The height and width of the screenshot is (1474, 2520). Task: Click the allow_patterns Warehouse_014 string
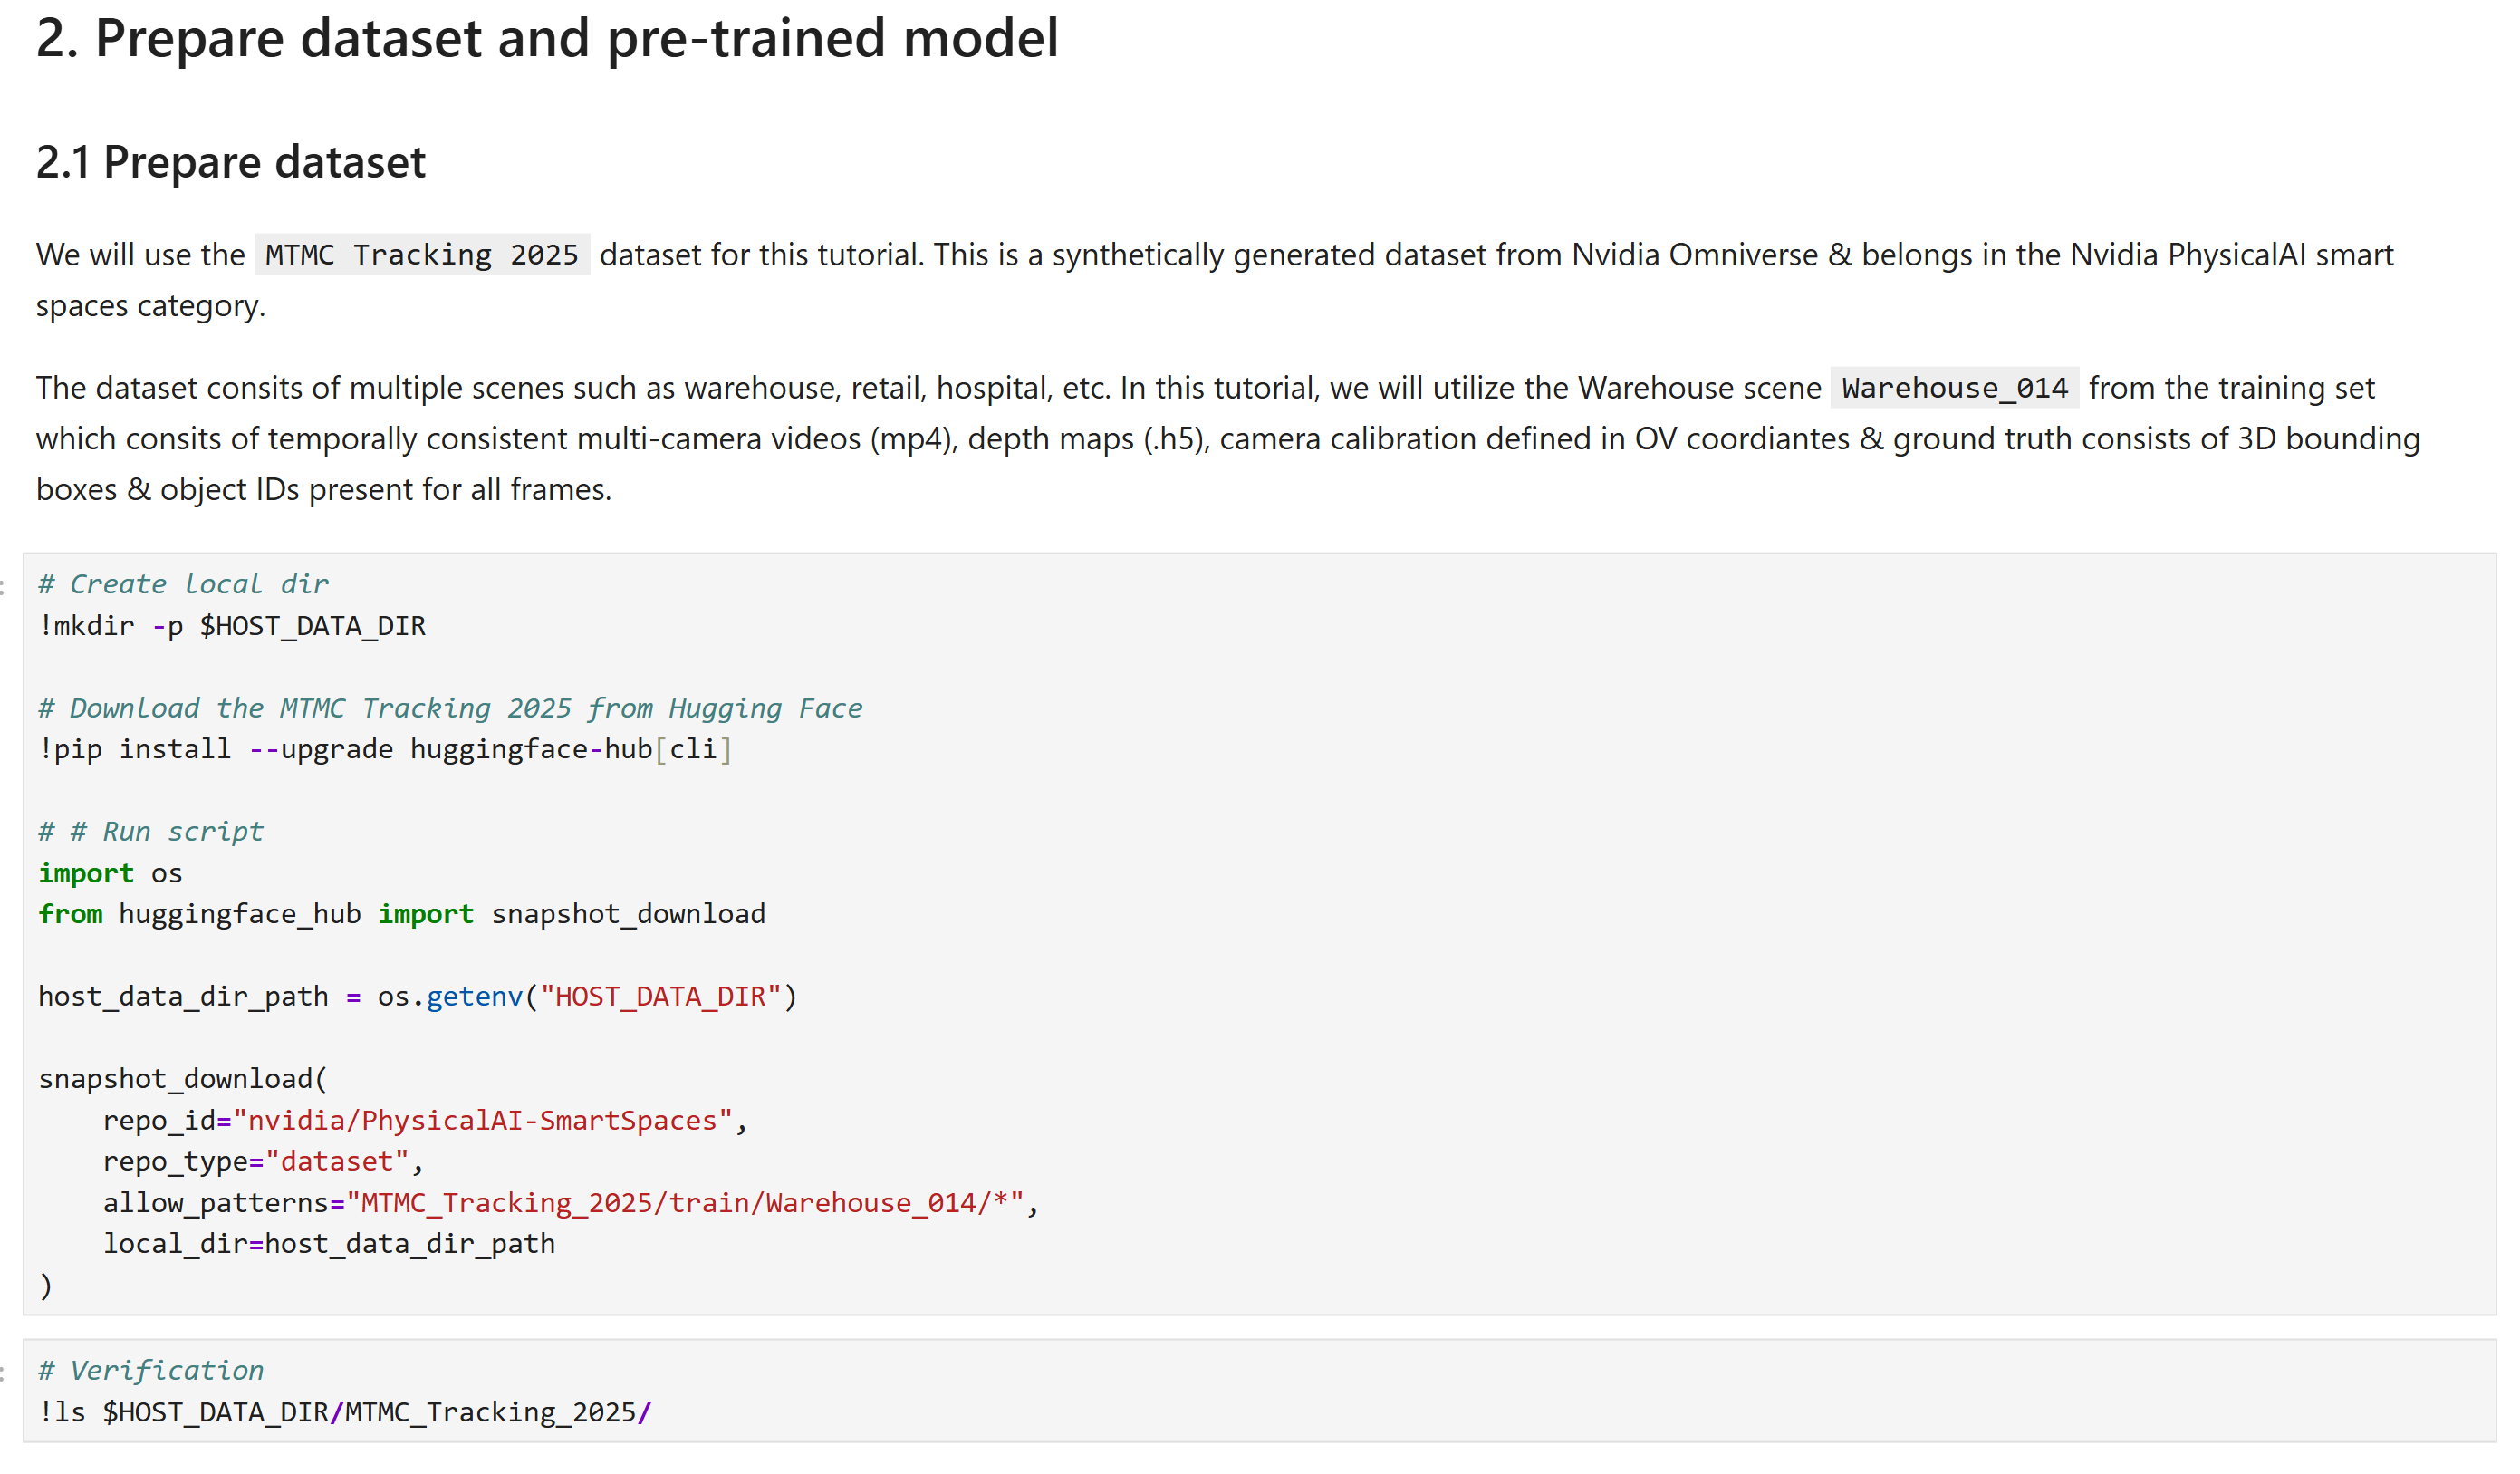tap(692, 1202)
